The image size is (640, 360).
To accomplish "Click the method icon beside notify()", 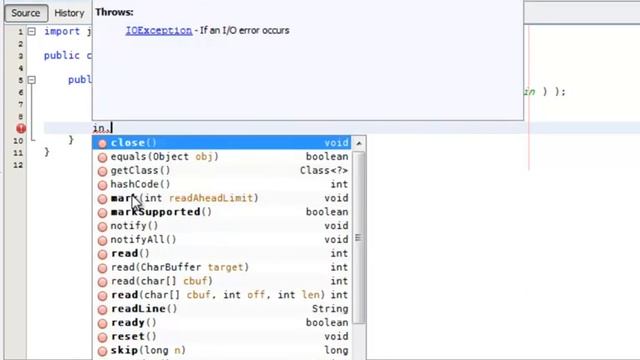I will click(102, 227).
